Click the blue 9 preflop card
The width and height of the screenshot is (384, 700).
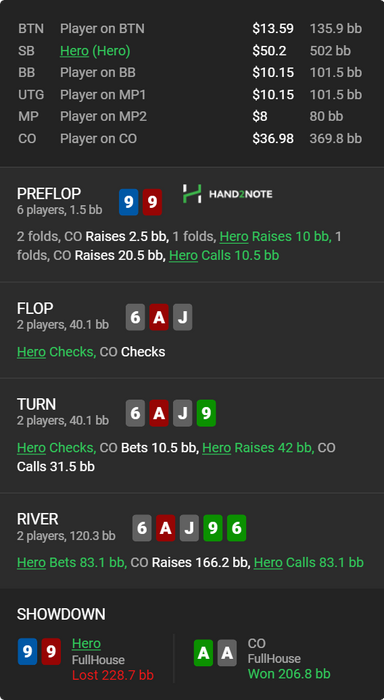point(129,202)
